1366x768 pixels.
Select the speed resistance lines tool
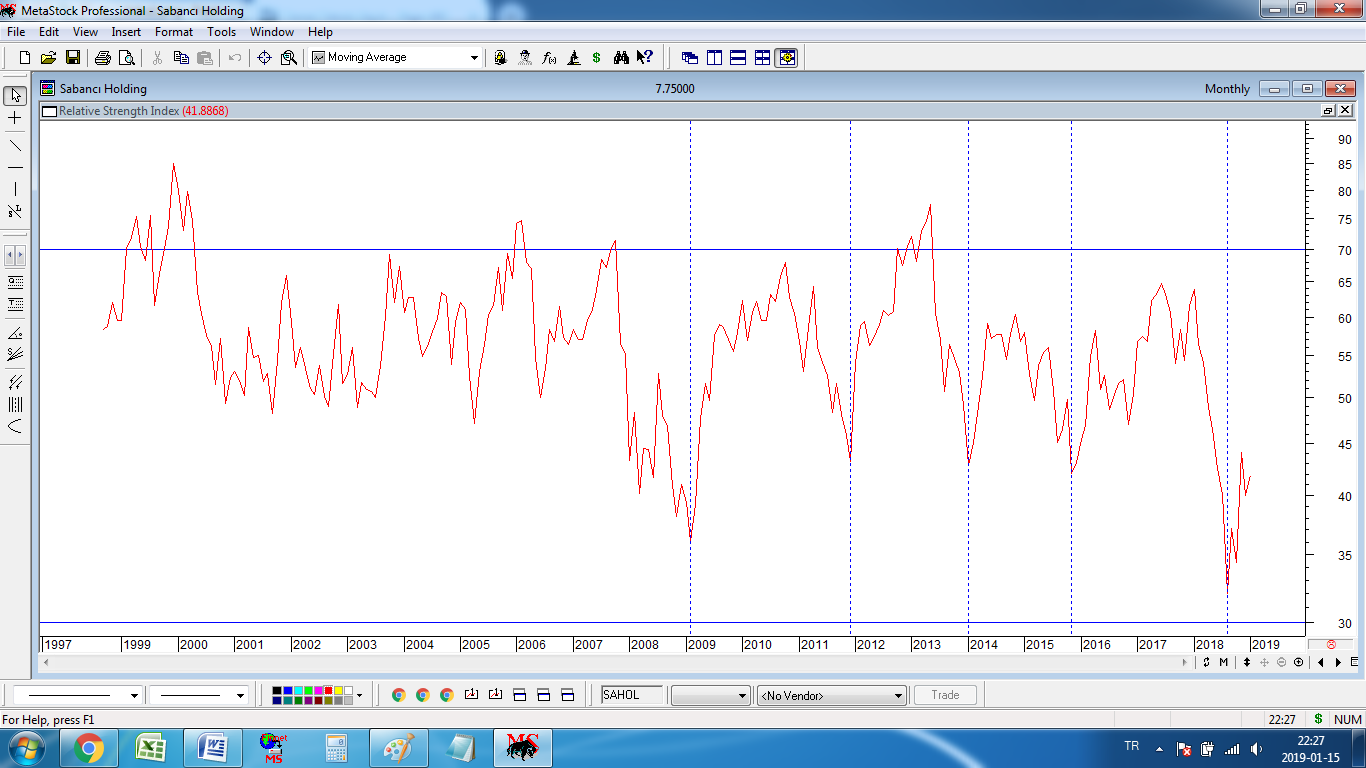point(15,355)
